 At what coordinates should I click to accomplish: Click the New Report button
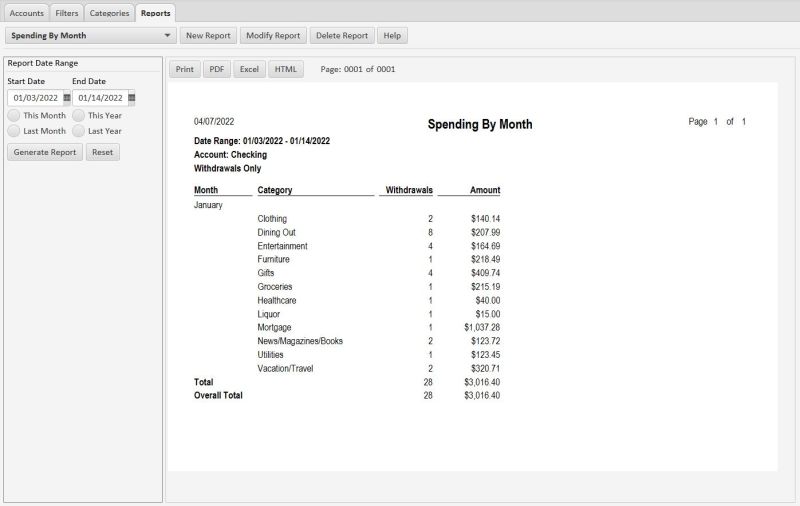208,36
